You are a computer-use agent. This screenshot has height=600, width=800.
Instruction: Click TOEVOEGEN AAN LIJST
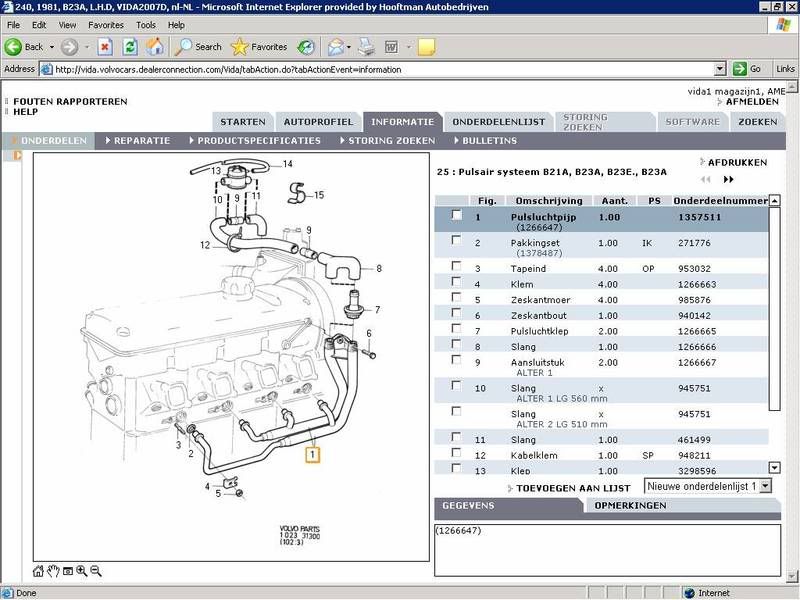[573, 488]
